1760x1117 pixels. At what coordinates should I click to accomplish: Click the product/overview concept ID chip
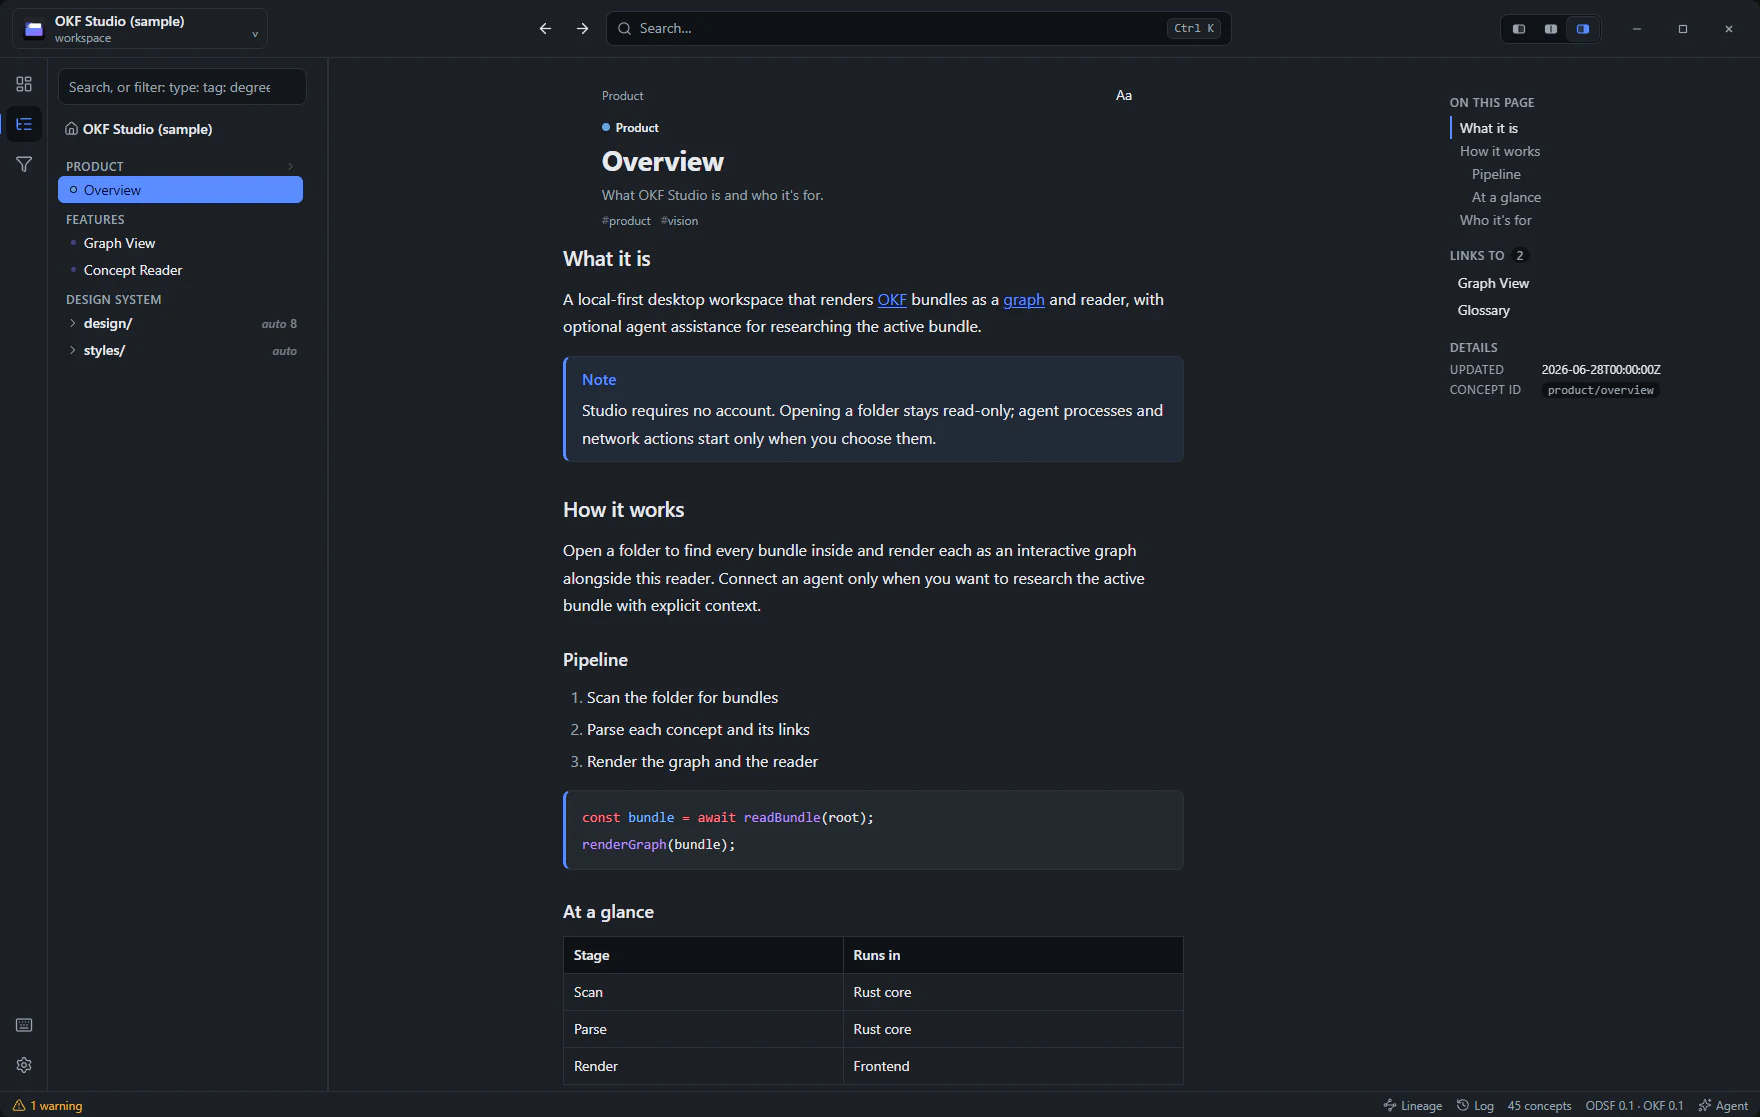coord(1600,390)
